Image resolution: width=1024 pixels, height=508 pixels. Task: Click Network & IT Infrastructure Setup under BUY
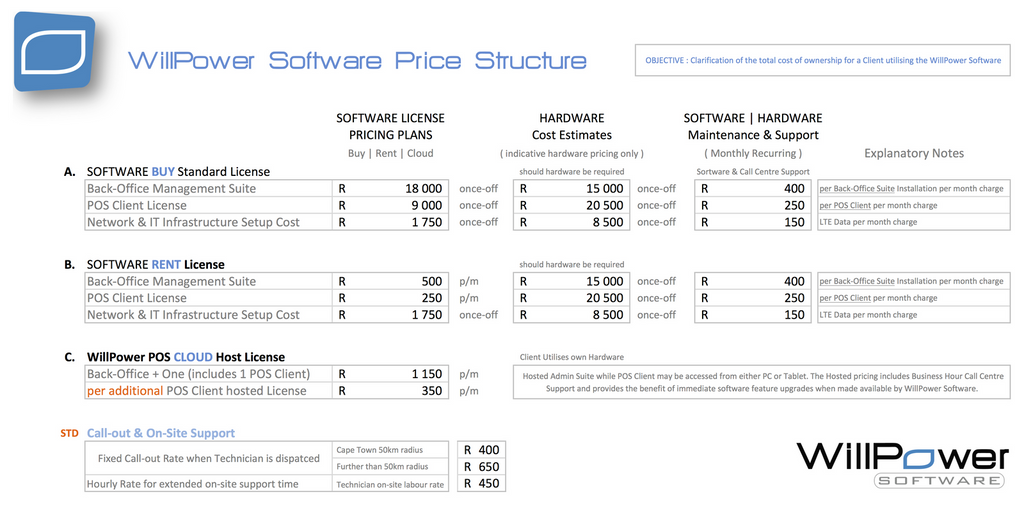pos(208,223)
